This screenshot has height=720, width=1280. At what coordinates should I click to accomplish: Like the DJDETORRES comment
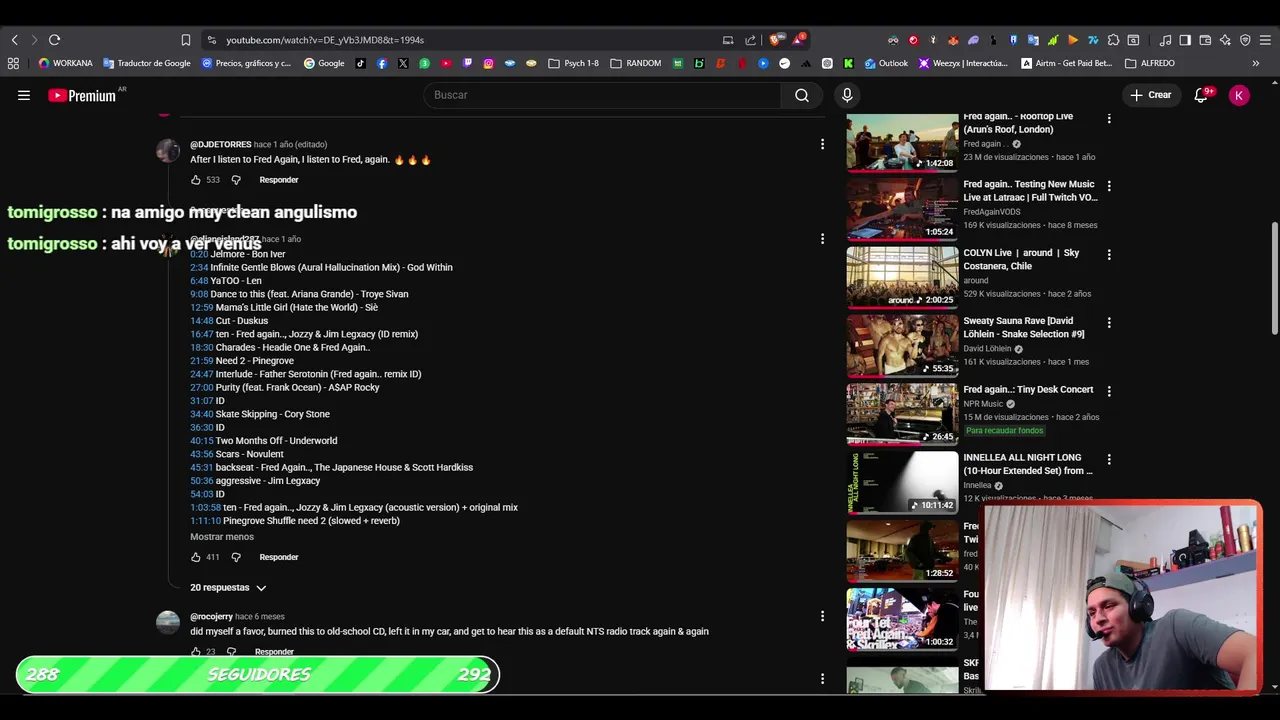[196, 180]
